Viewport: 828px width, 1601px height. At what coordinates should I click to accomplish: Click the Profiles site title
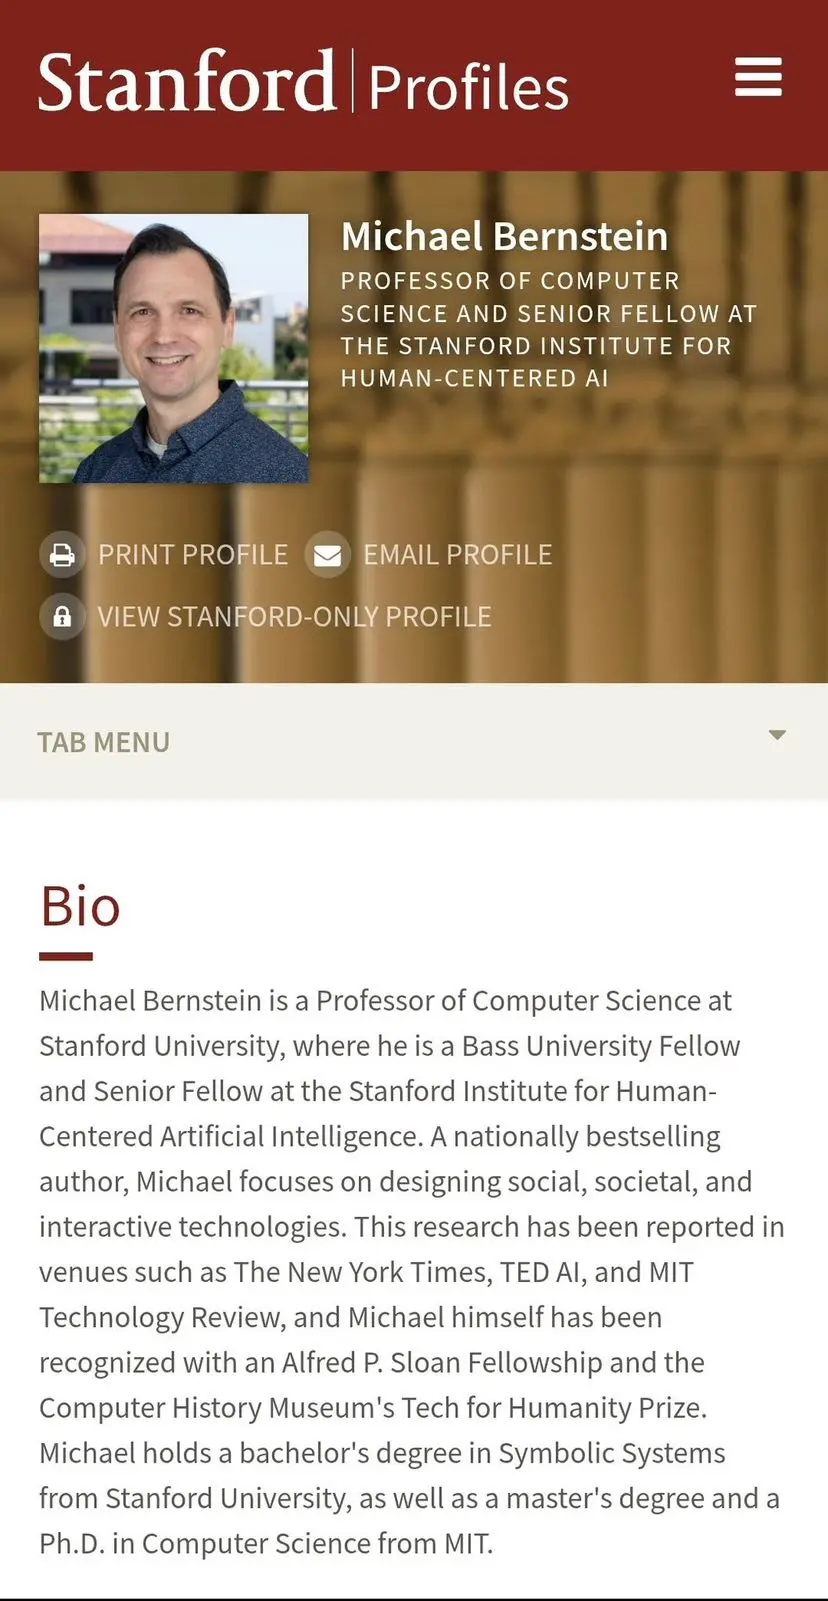pyautogui.click(x=468, y=87)
